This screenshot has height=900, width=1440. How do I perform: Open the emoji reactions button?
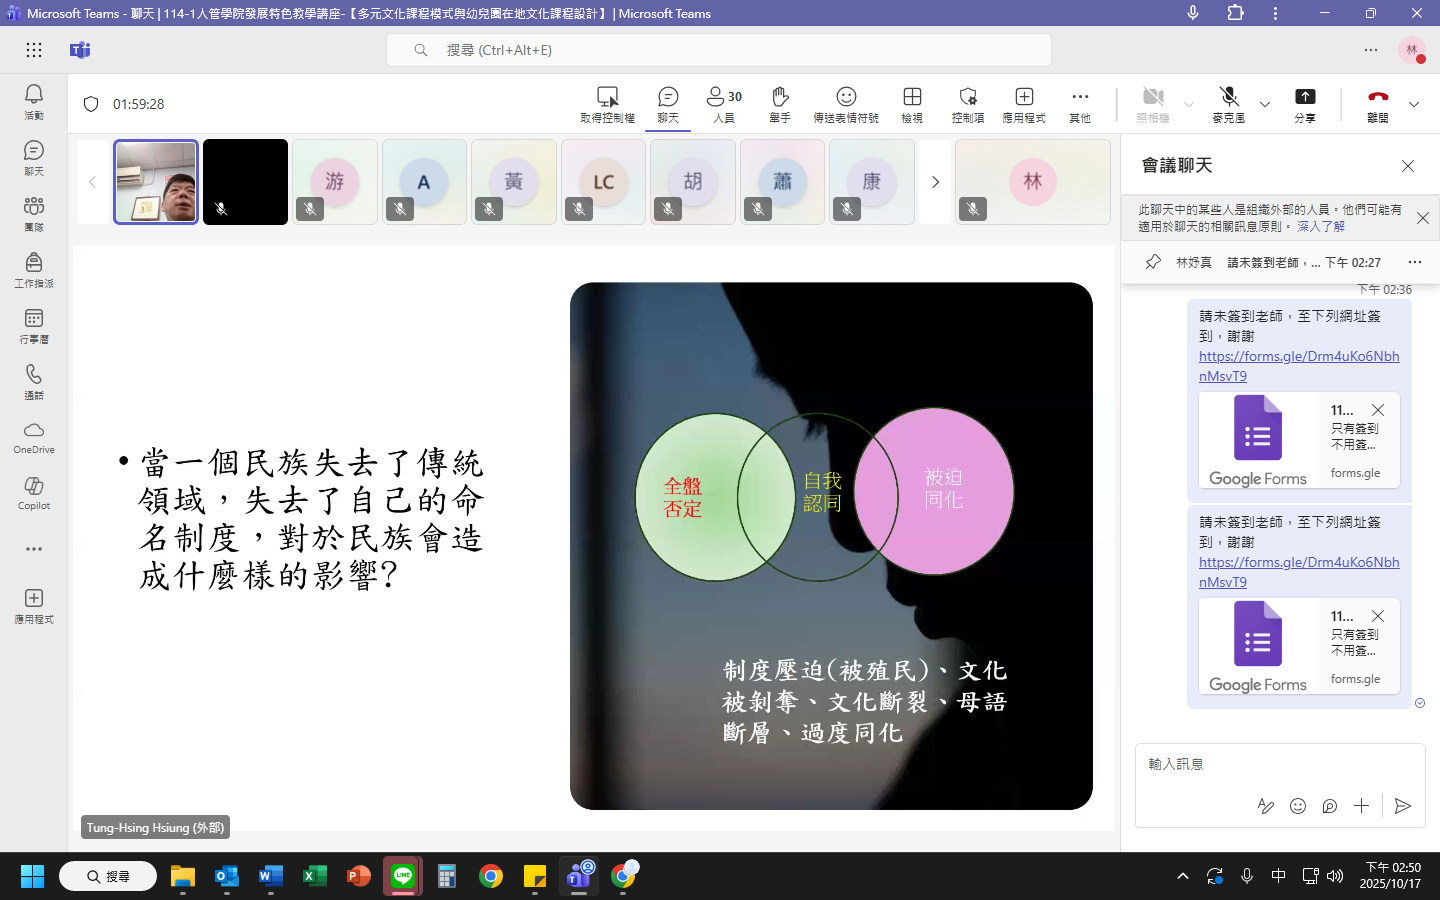pyautogui.click(x=846, y=103)
